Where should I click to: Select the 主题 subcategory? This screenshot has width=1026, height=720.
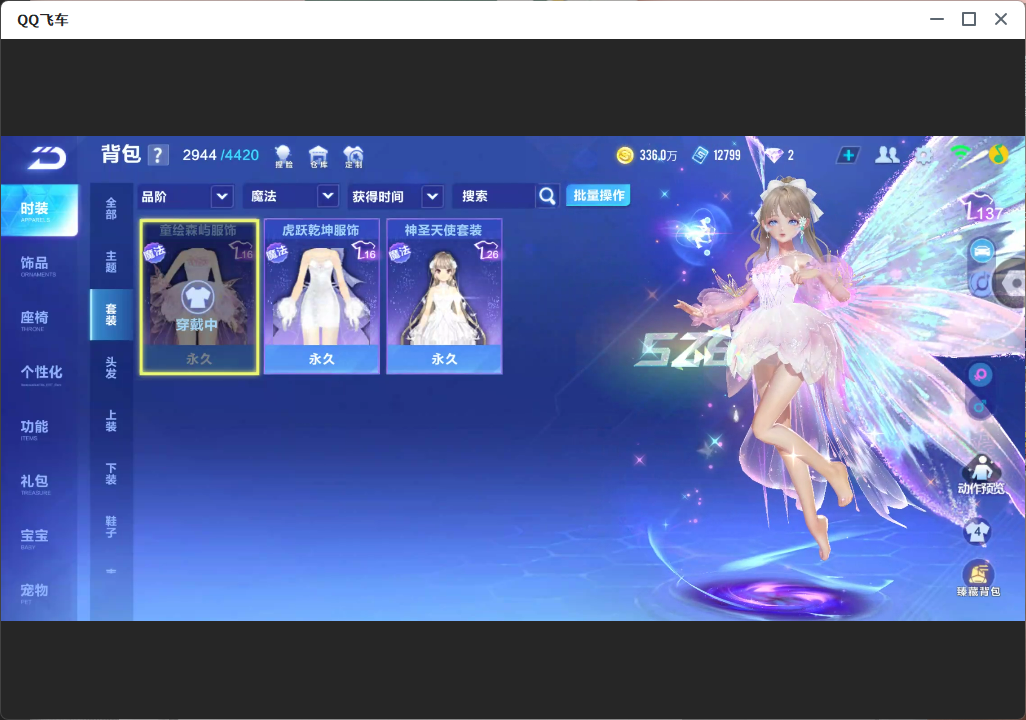[x=111, y=262]
